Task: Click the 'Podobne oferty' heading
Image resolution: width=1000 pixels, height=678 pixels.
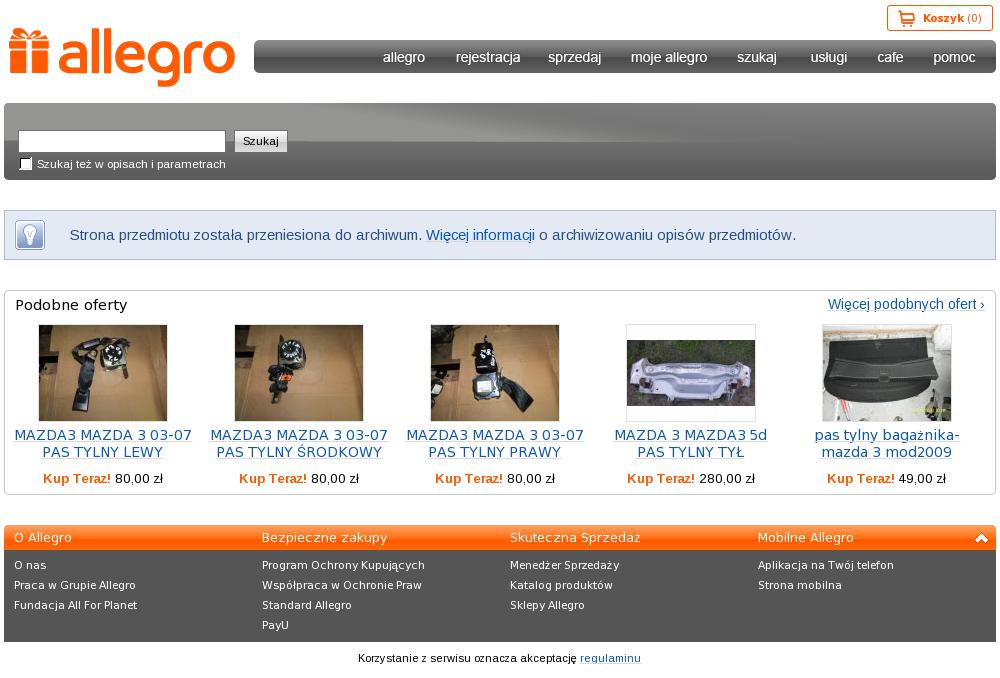Action: [x=71, y=305]
